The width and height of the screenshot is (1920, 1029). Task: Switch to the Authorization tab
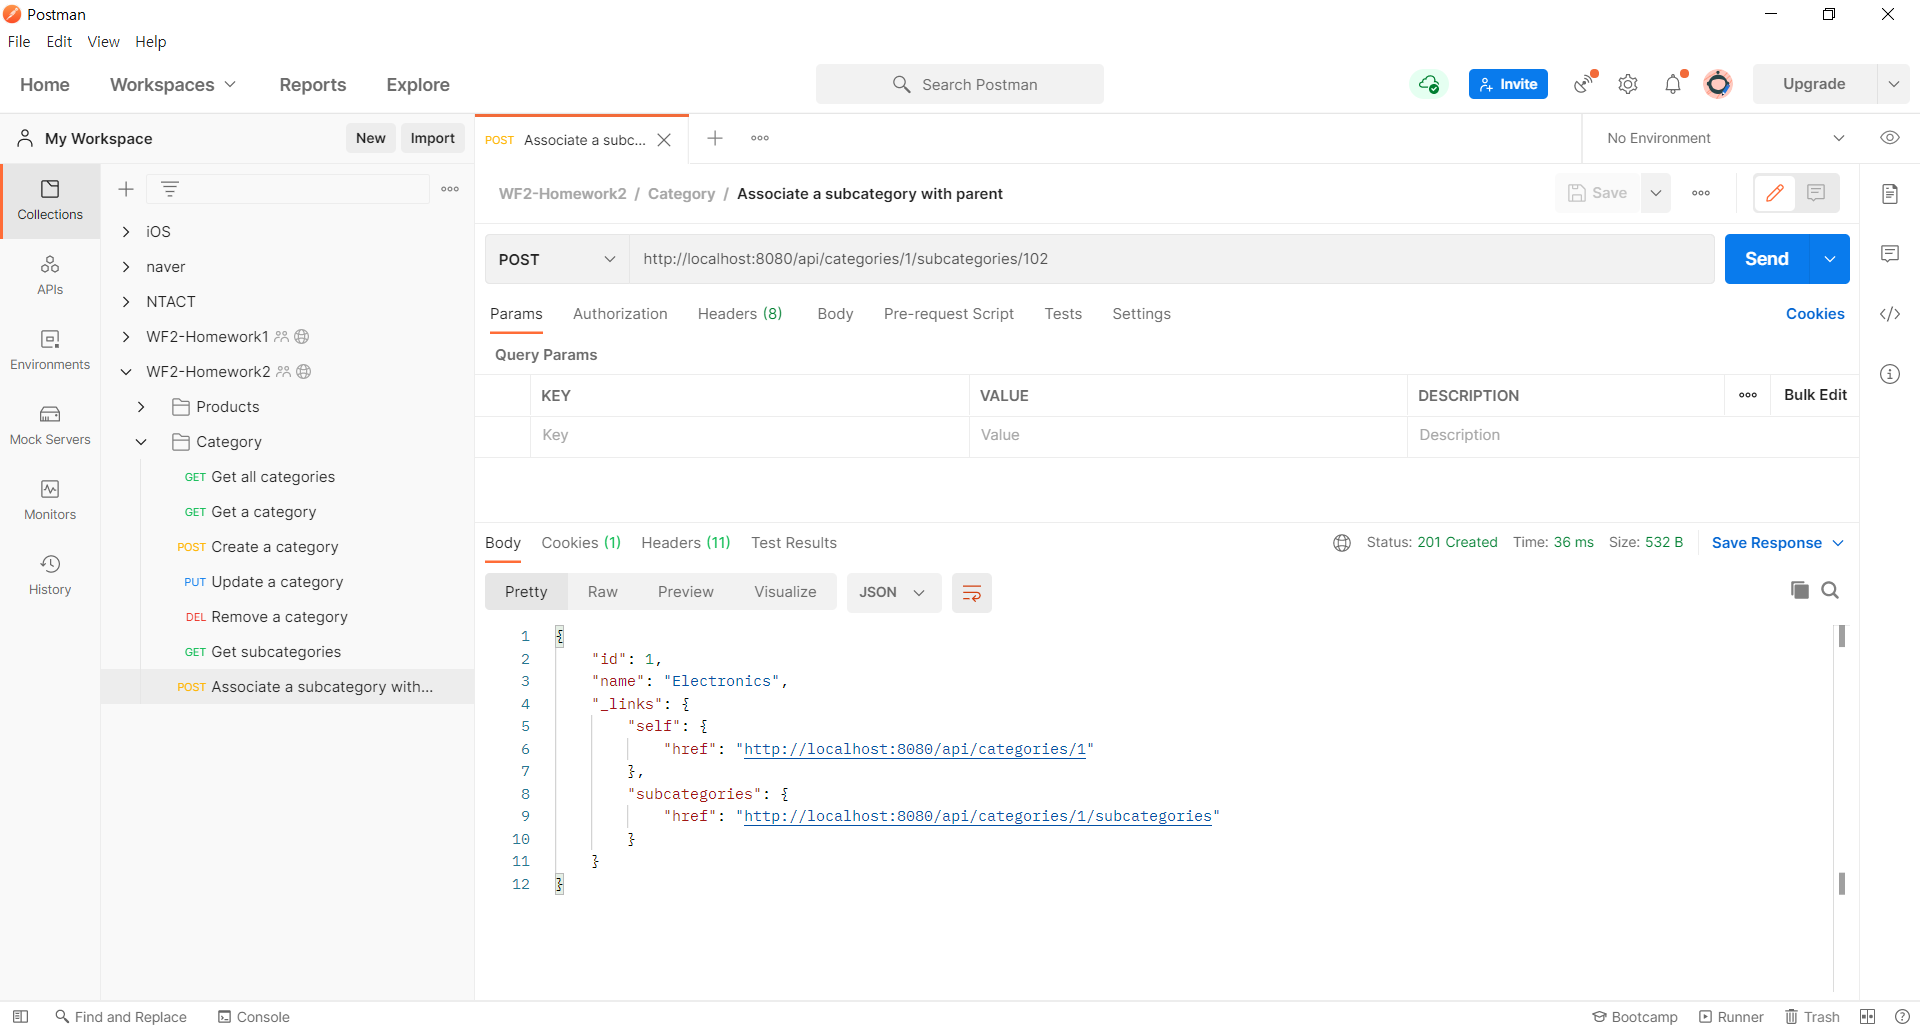pyautogui.click(x=620, y=314)
